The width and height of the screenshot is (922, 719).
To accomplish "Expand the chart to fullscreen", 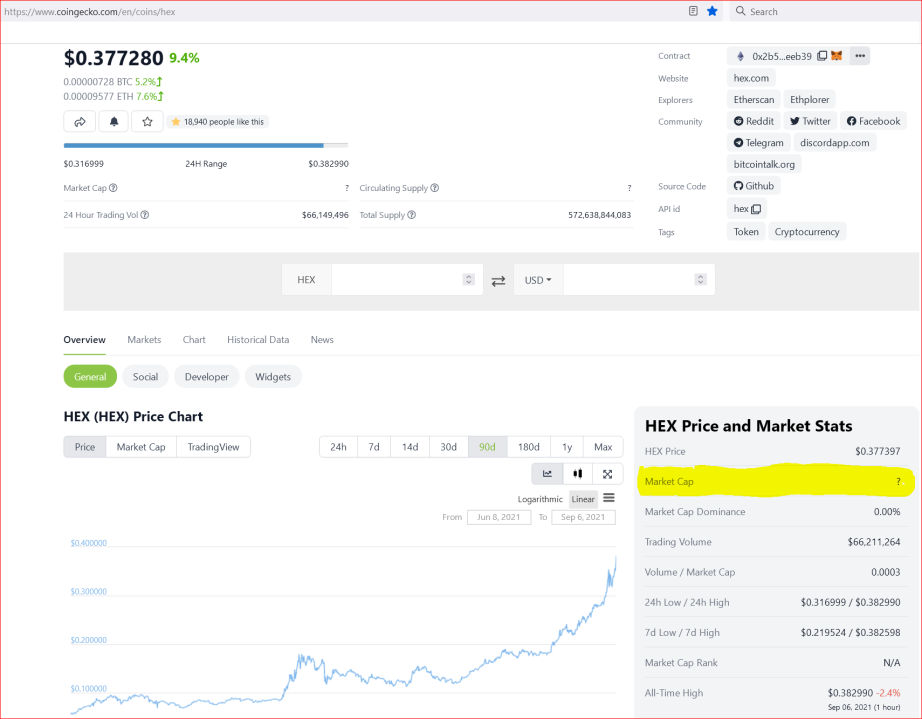I will [x=607, y=474].
